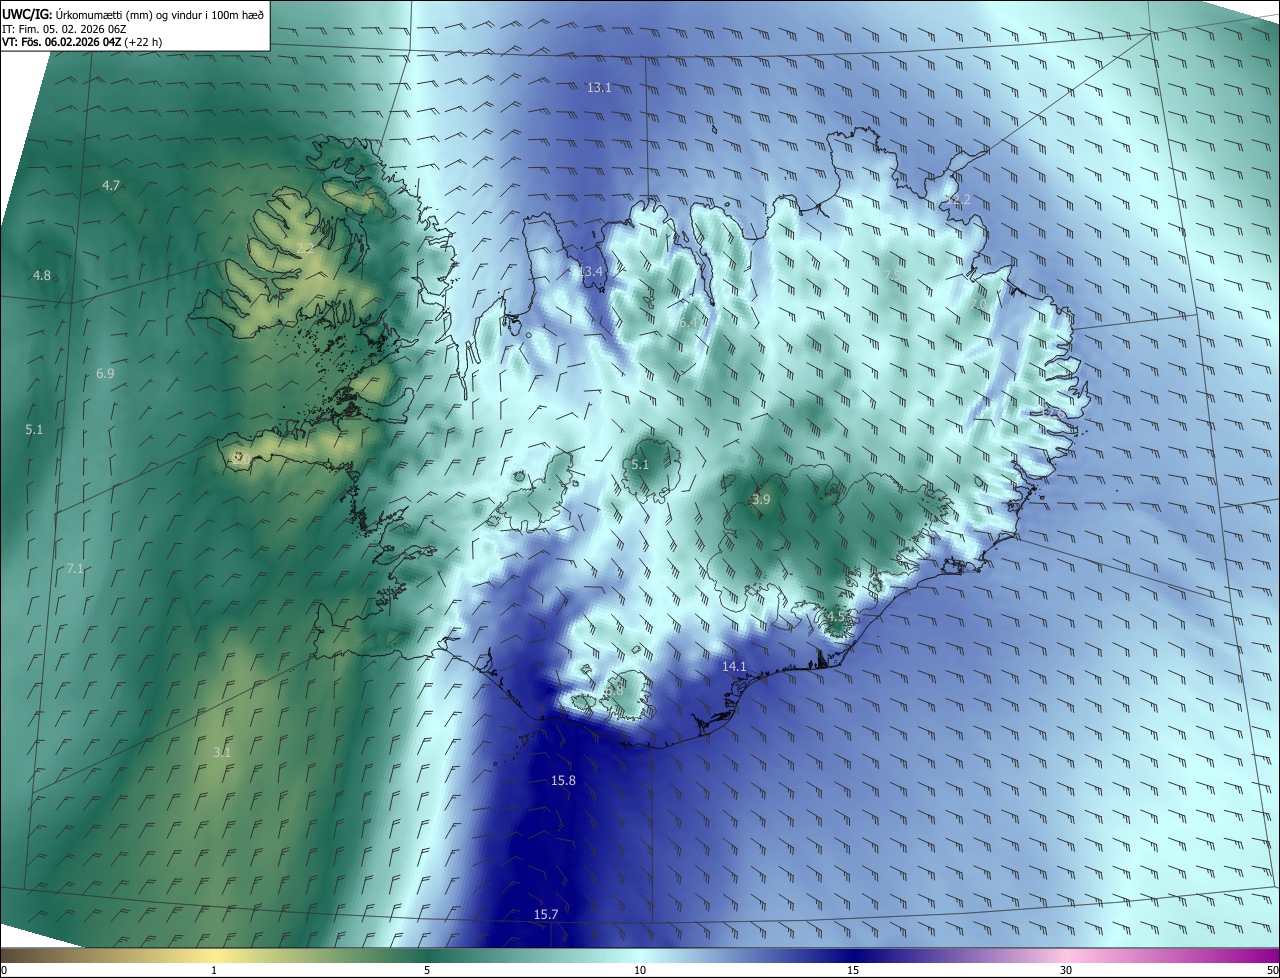Screen dimensions: 1280x978
Task: Click the 6.4 value in the northern highlands
Action: [x=688, y=323]
